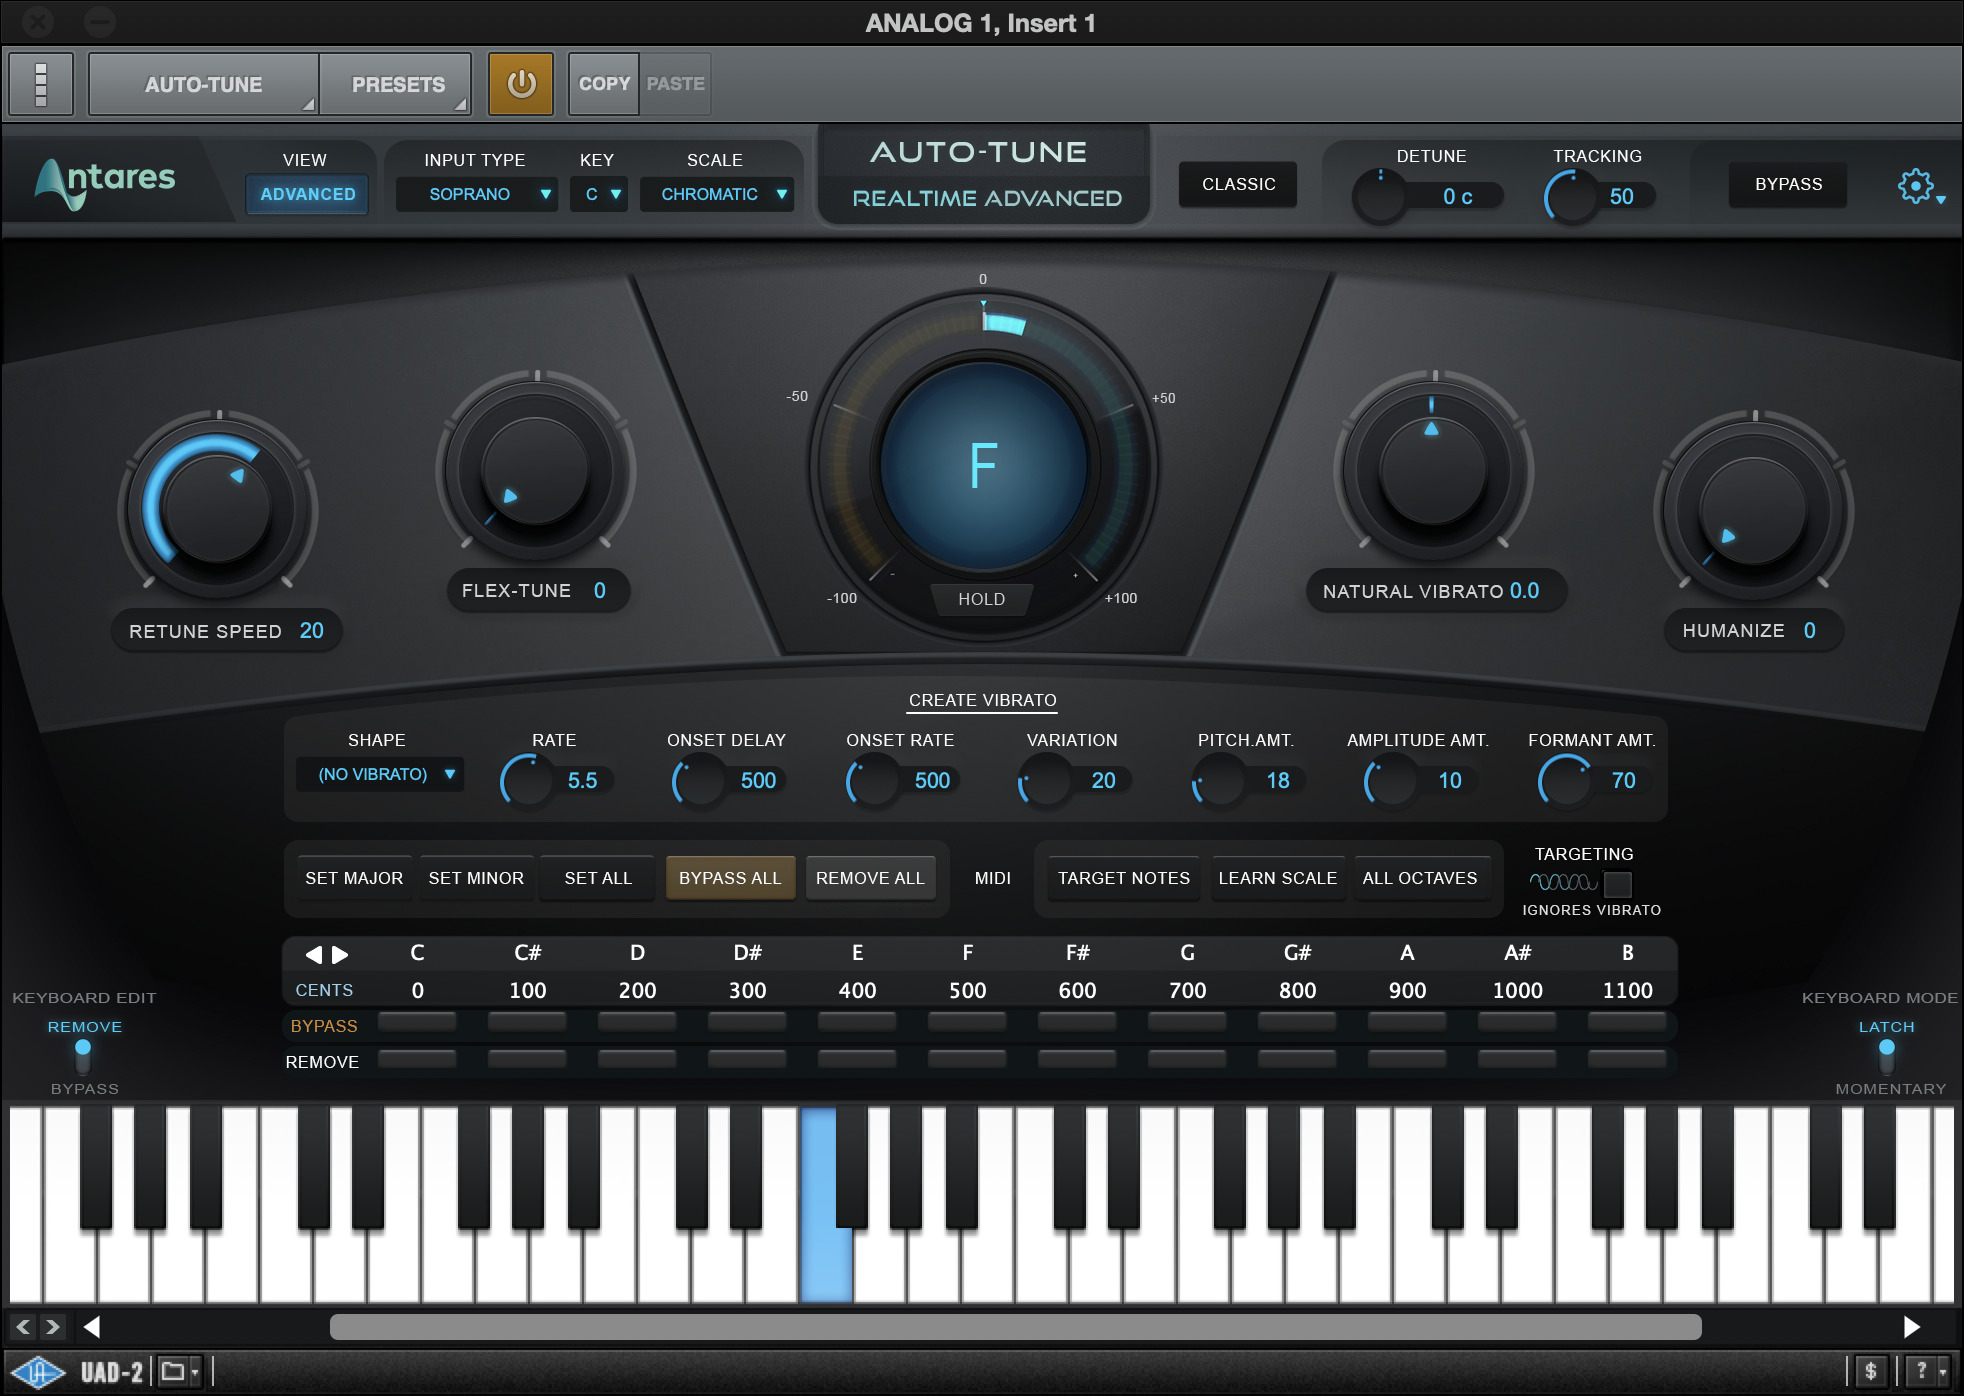
Task: Click the Pitch Amt. knob
Action: coord(1219,780)
